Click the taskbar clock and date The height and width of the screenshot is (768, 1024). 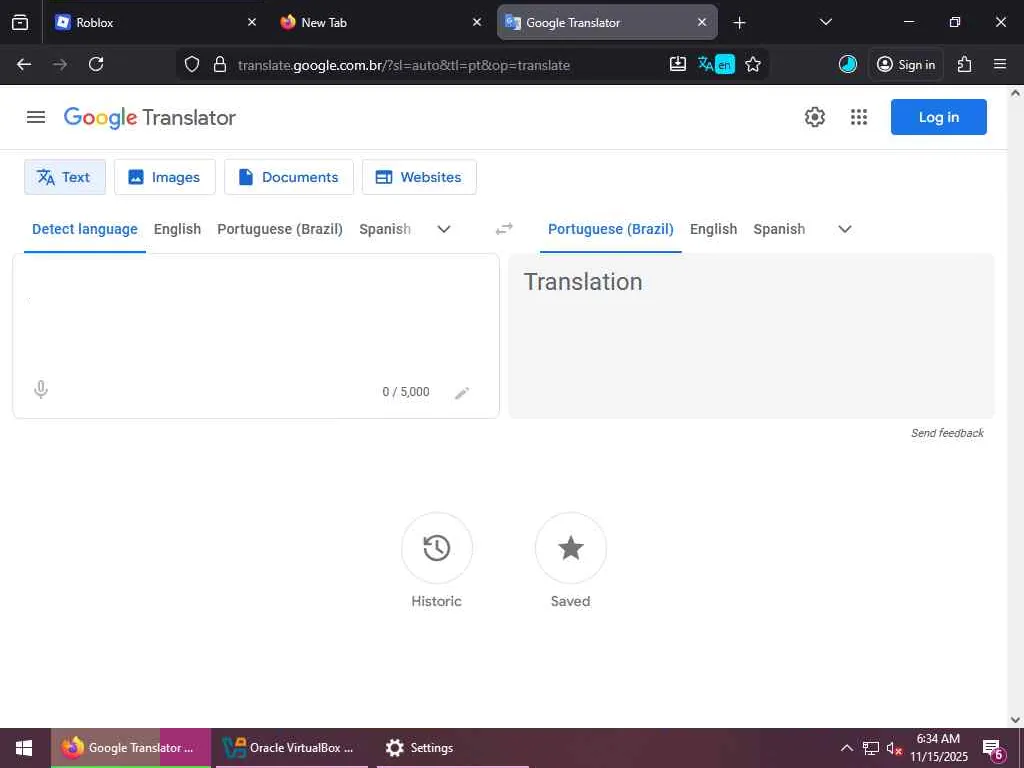[938, 748]
